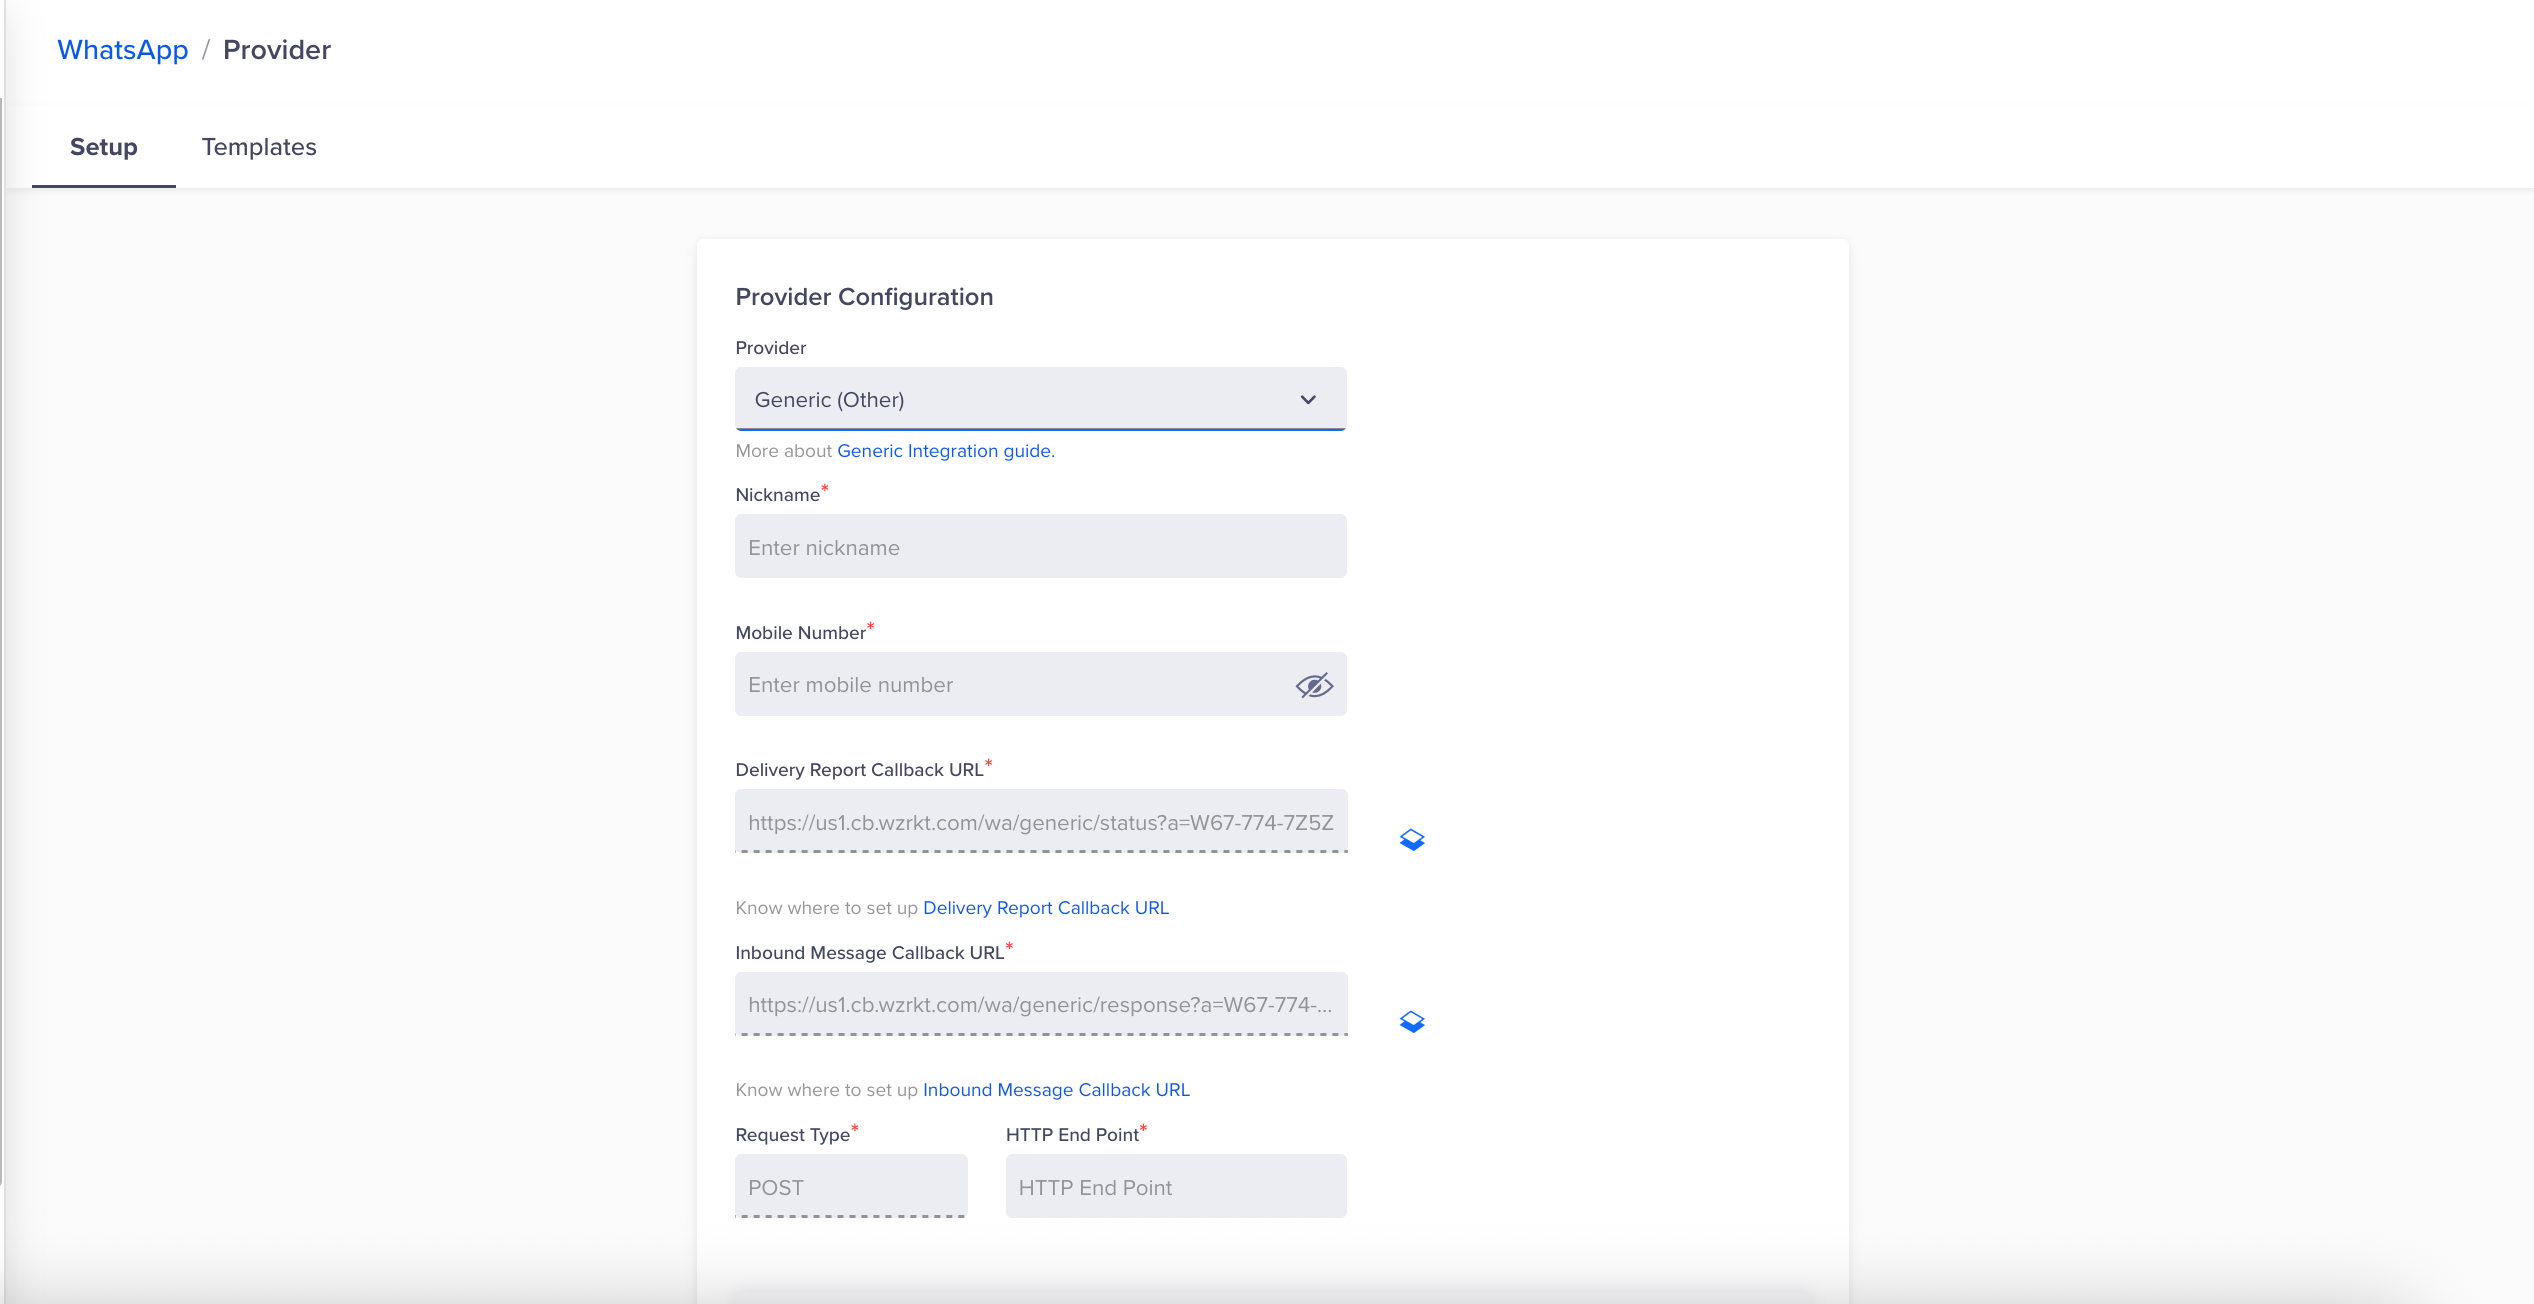Switch to the Templates tab
This screenshot has width=2534, height=1304.
click(259, 147)
